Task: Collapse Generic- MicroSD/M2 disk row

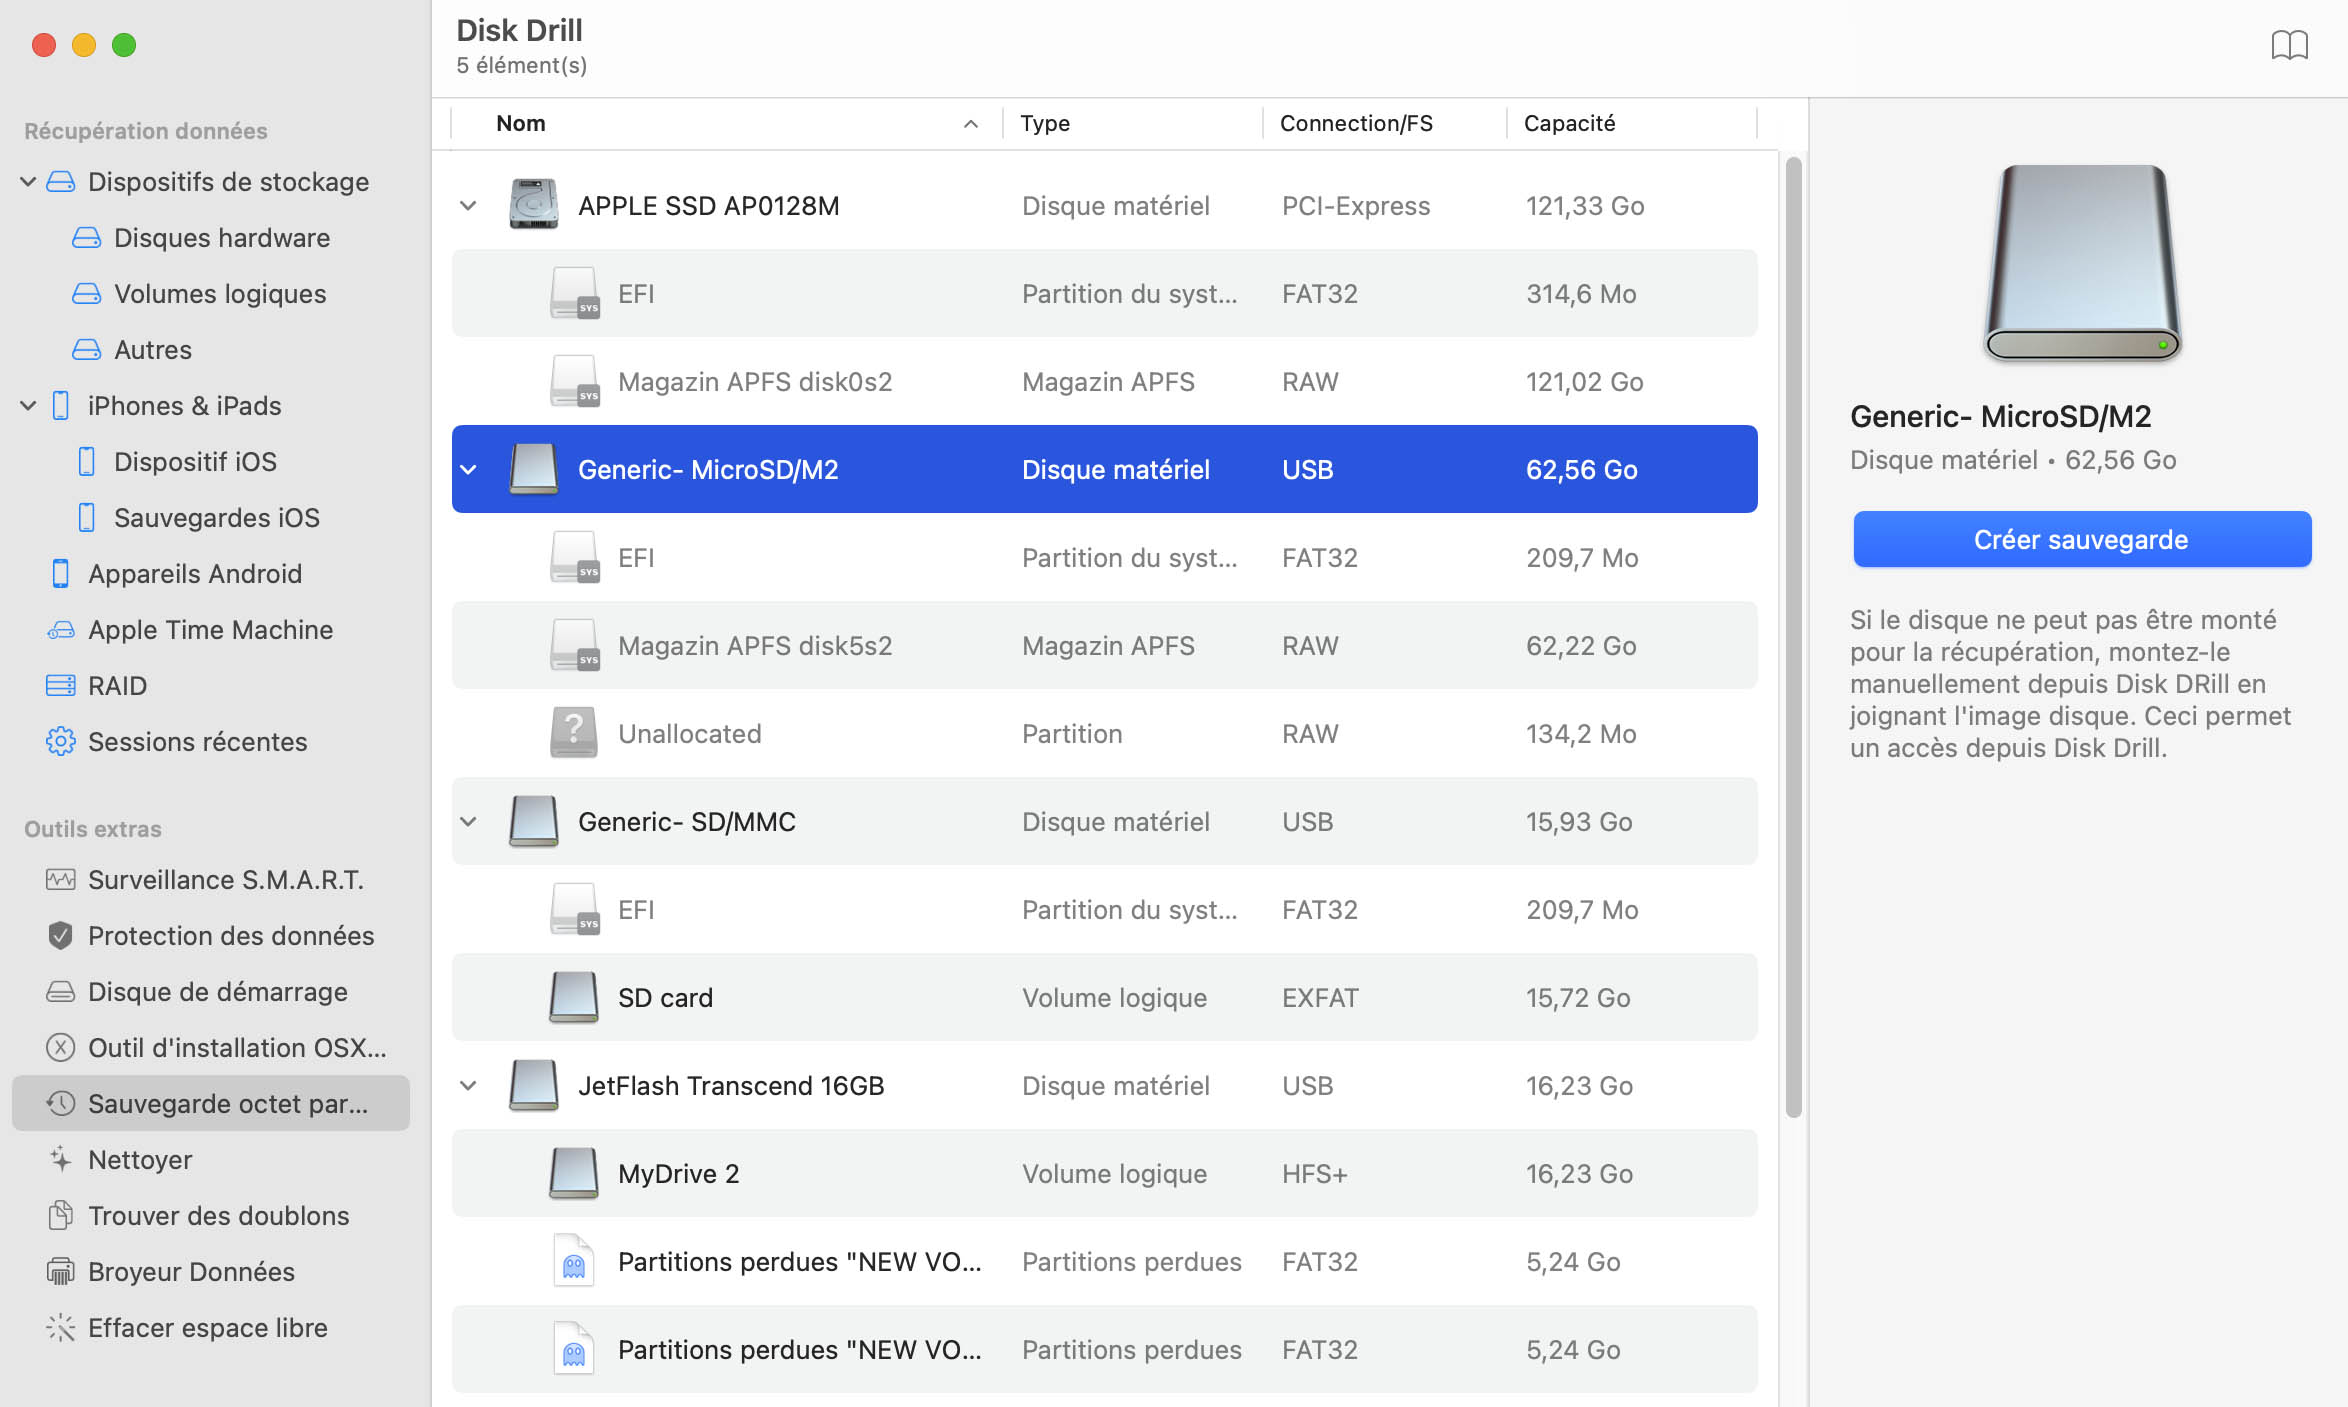Action: pyautogui.click(x=468, y=470)
